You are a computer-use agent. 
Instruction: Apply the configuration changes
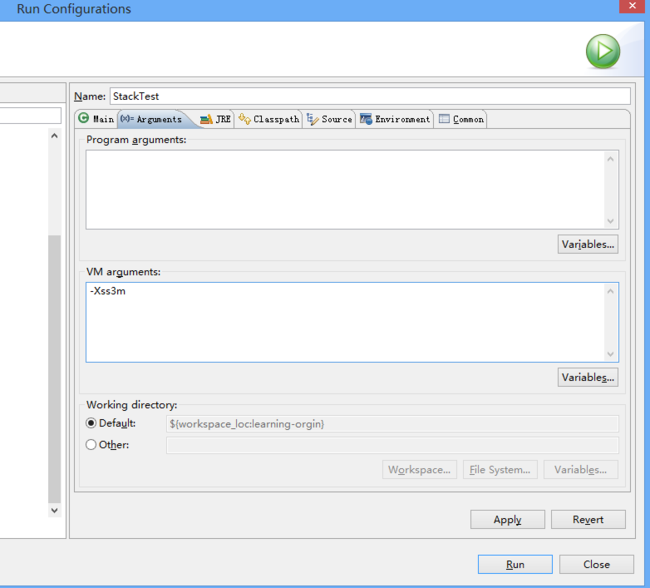507,519
